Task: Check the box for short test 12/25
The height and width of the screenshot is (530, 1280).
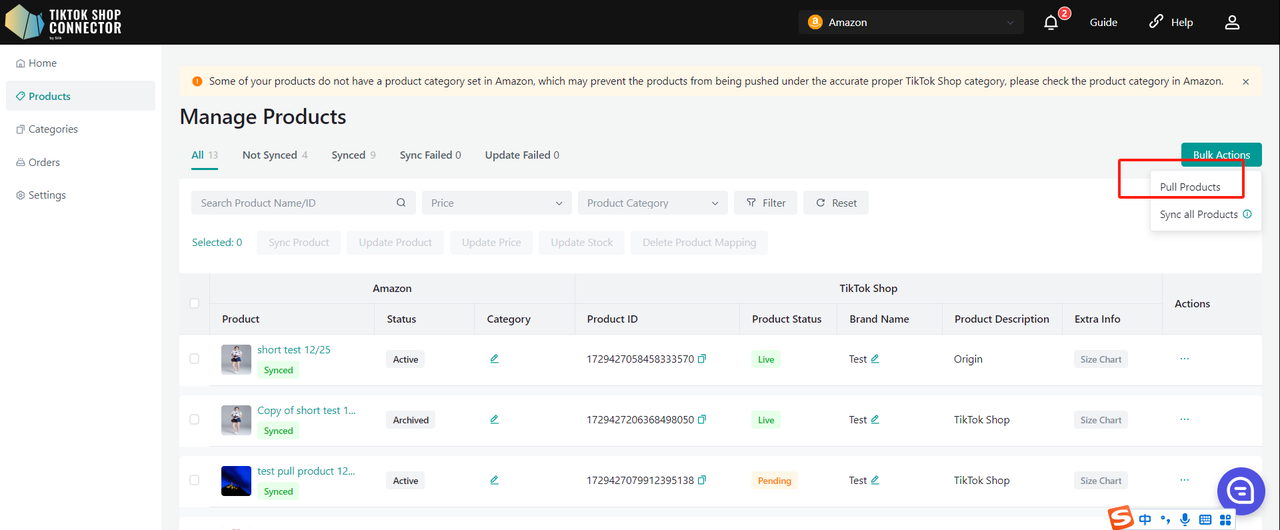Action: (x=194, y=359)
